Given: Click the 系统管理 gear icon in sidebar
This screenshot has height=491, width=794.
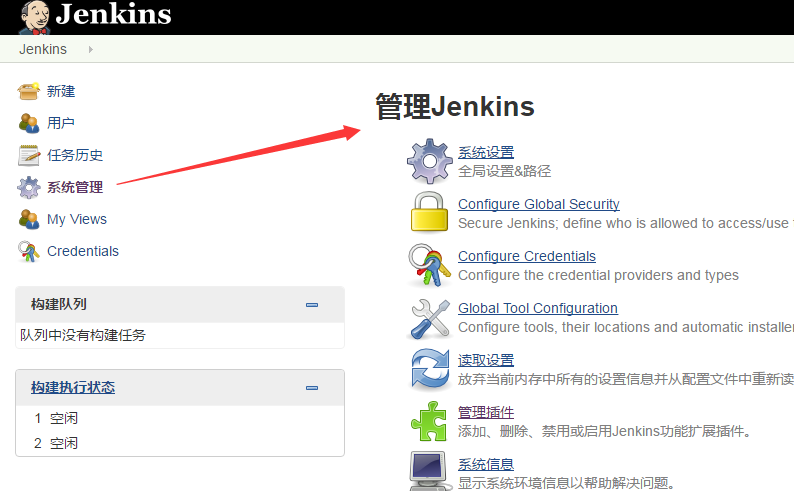Looking at the screenshot, I should coord(28,187).
